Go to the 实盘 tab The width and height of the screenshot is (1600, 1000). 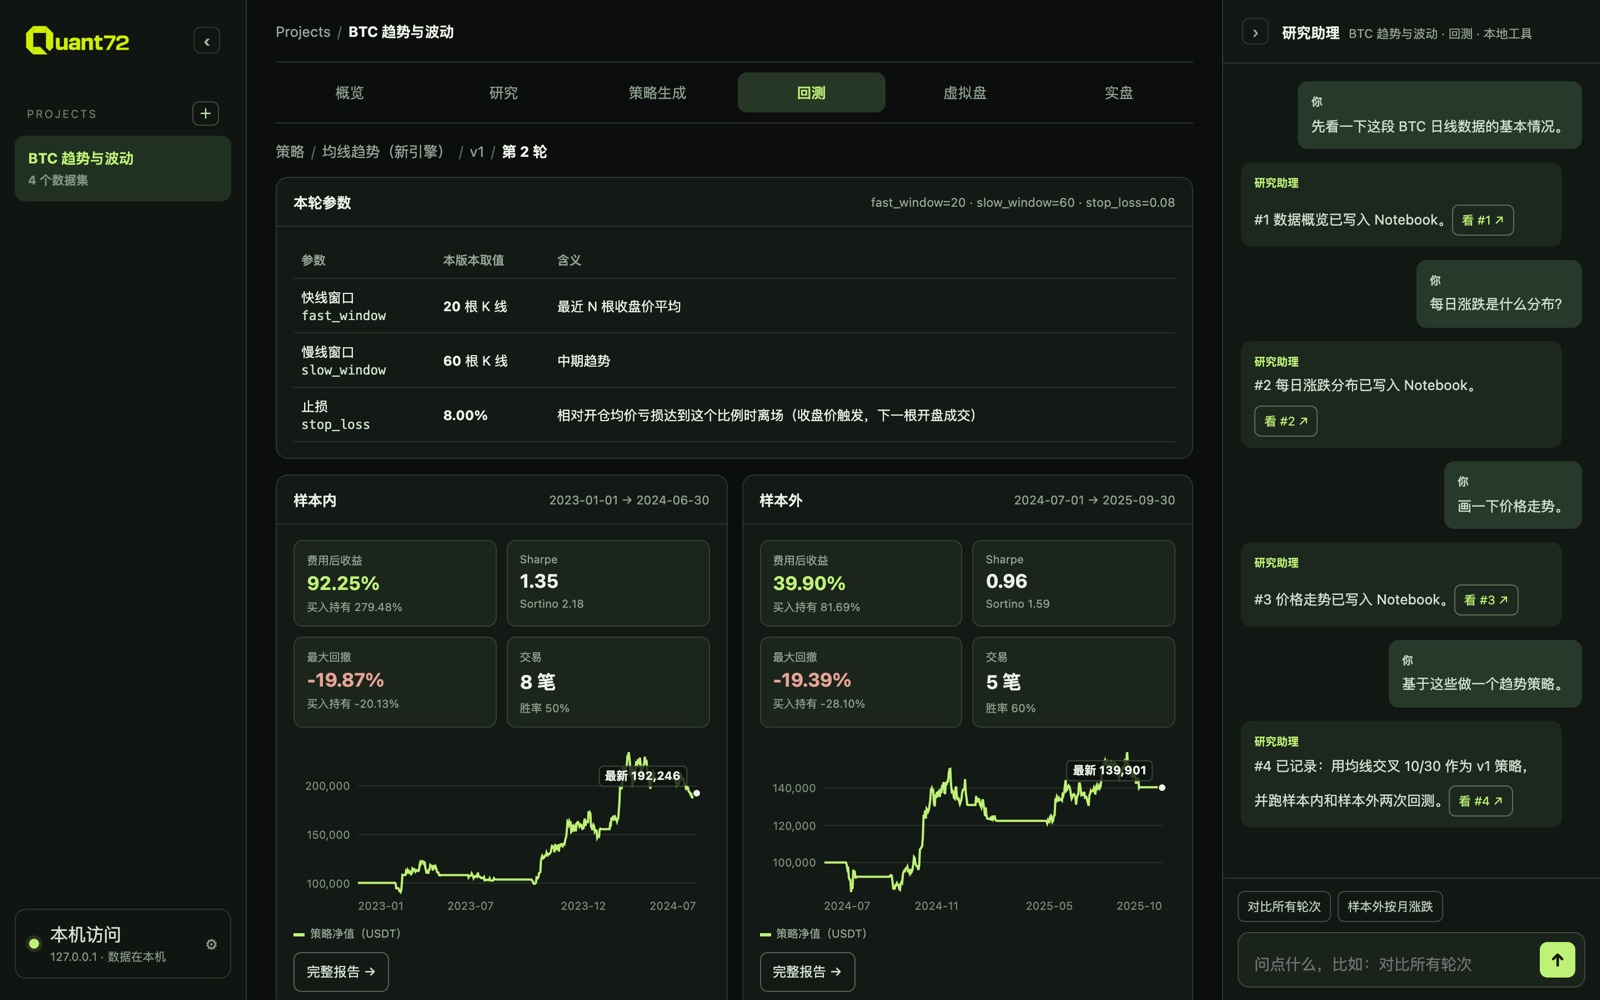click(x=1119, y=92)
